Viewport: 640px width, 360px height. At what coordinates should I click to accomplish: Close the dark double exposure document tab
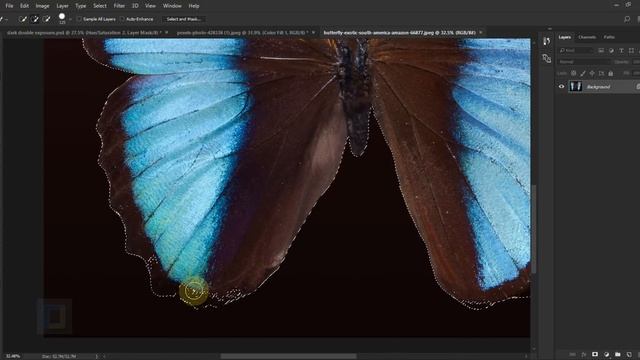pos(167,32)
